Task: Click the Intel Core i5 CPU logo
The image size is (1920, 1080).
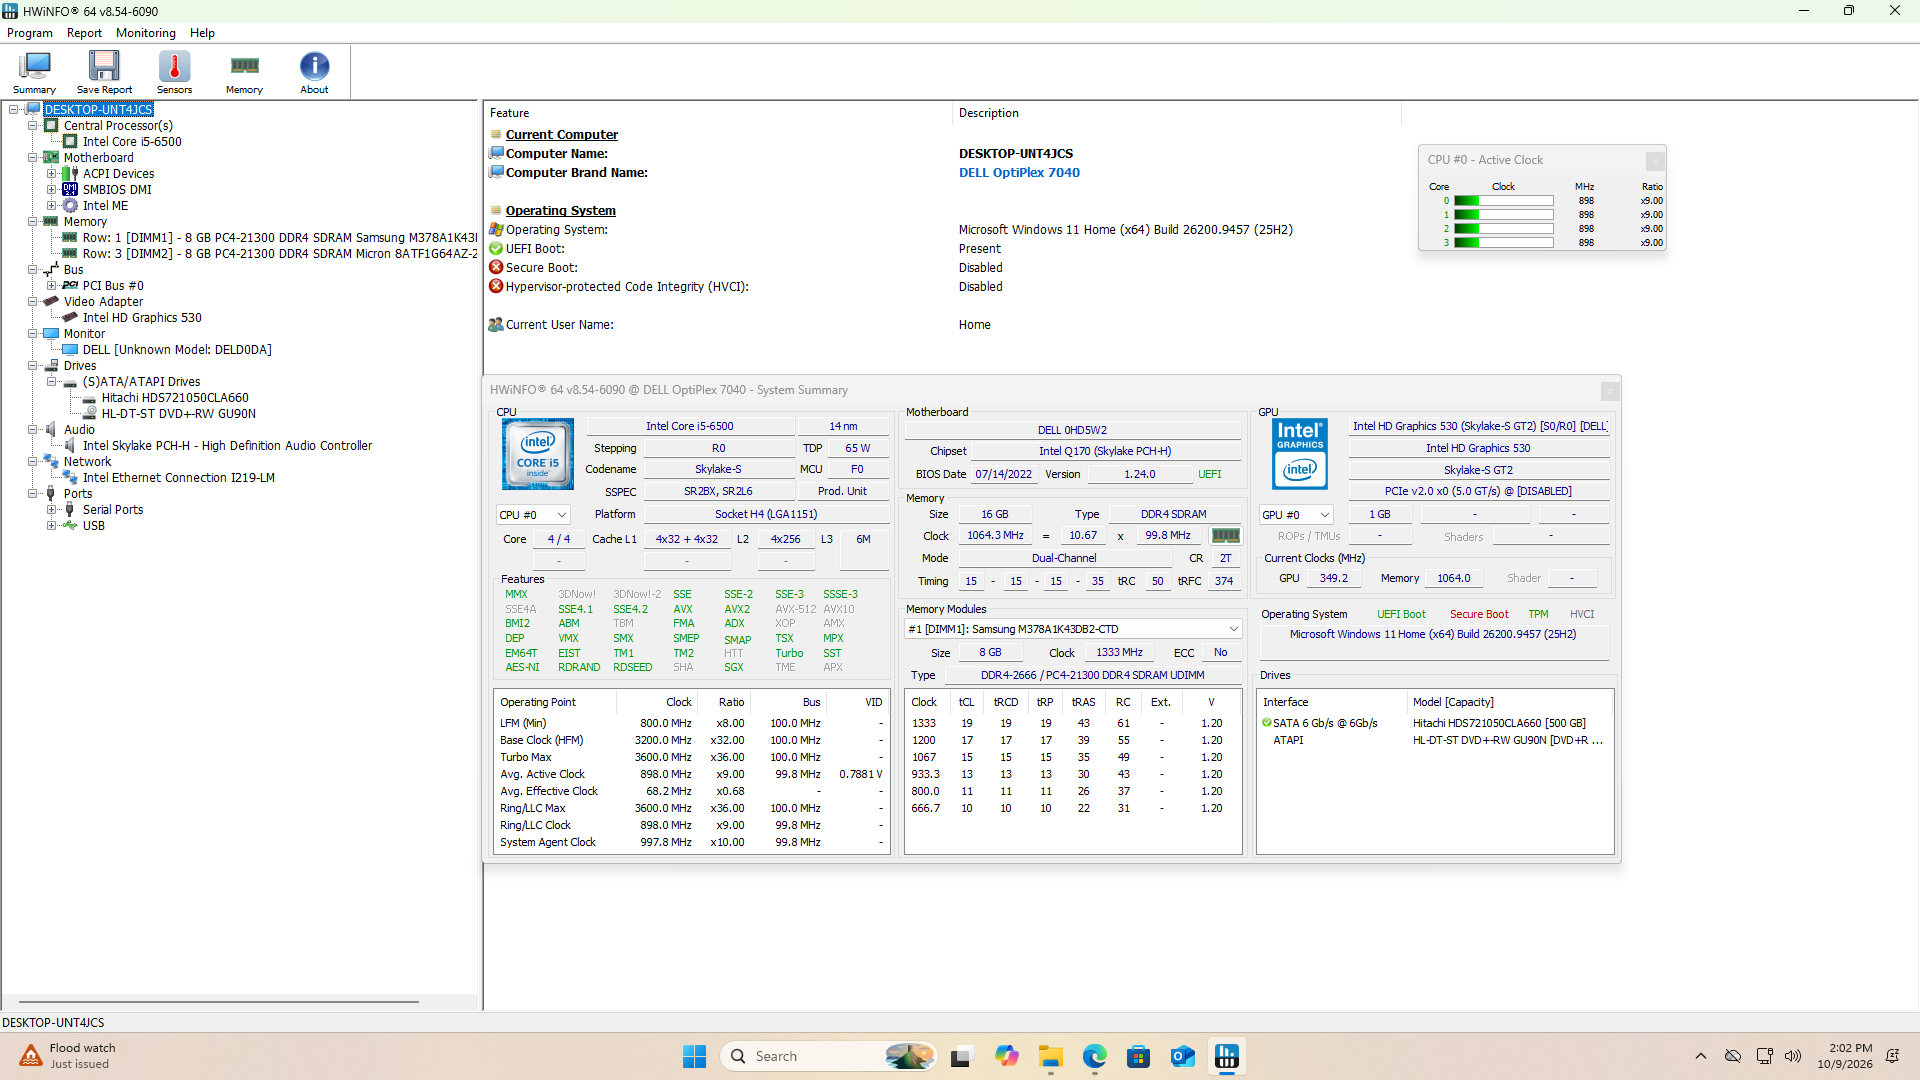Action: tap(538, 454)
